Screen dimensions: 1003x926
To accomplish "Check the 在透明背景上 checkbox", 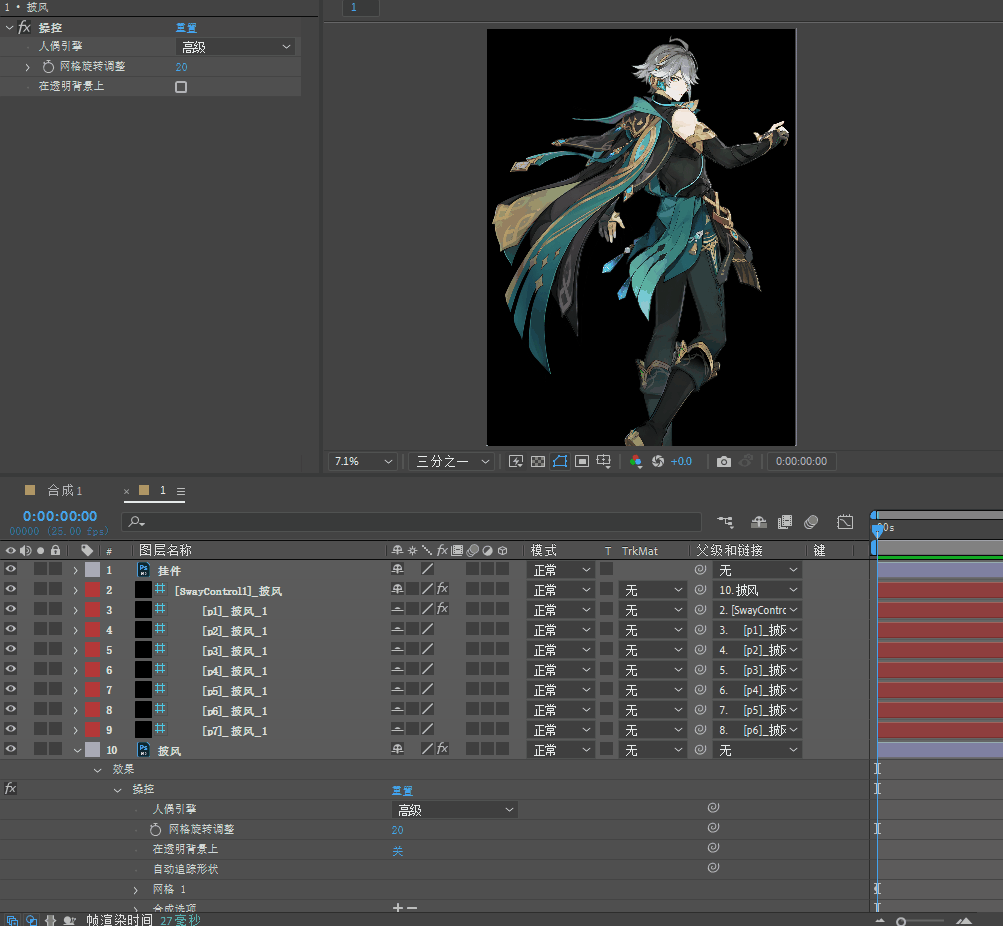I will coord(181,87).
